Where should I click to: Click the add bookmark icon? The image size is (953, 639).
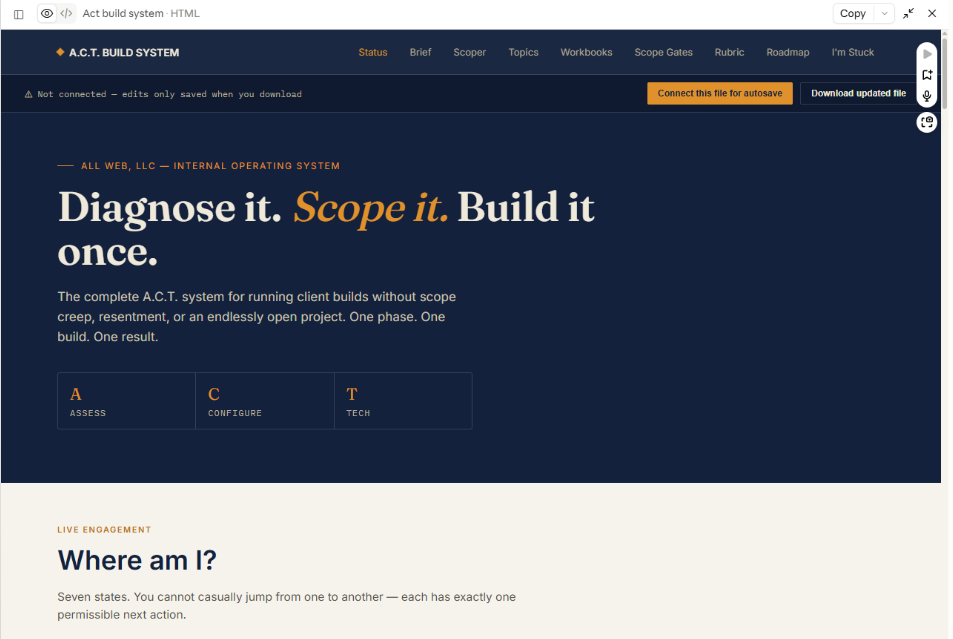(927, 75)
